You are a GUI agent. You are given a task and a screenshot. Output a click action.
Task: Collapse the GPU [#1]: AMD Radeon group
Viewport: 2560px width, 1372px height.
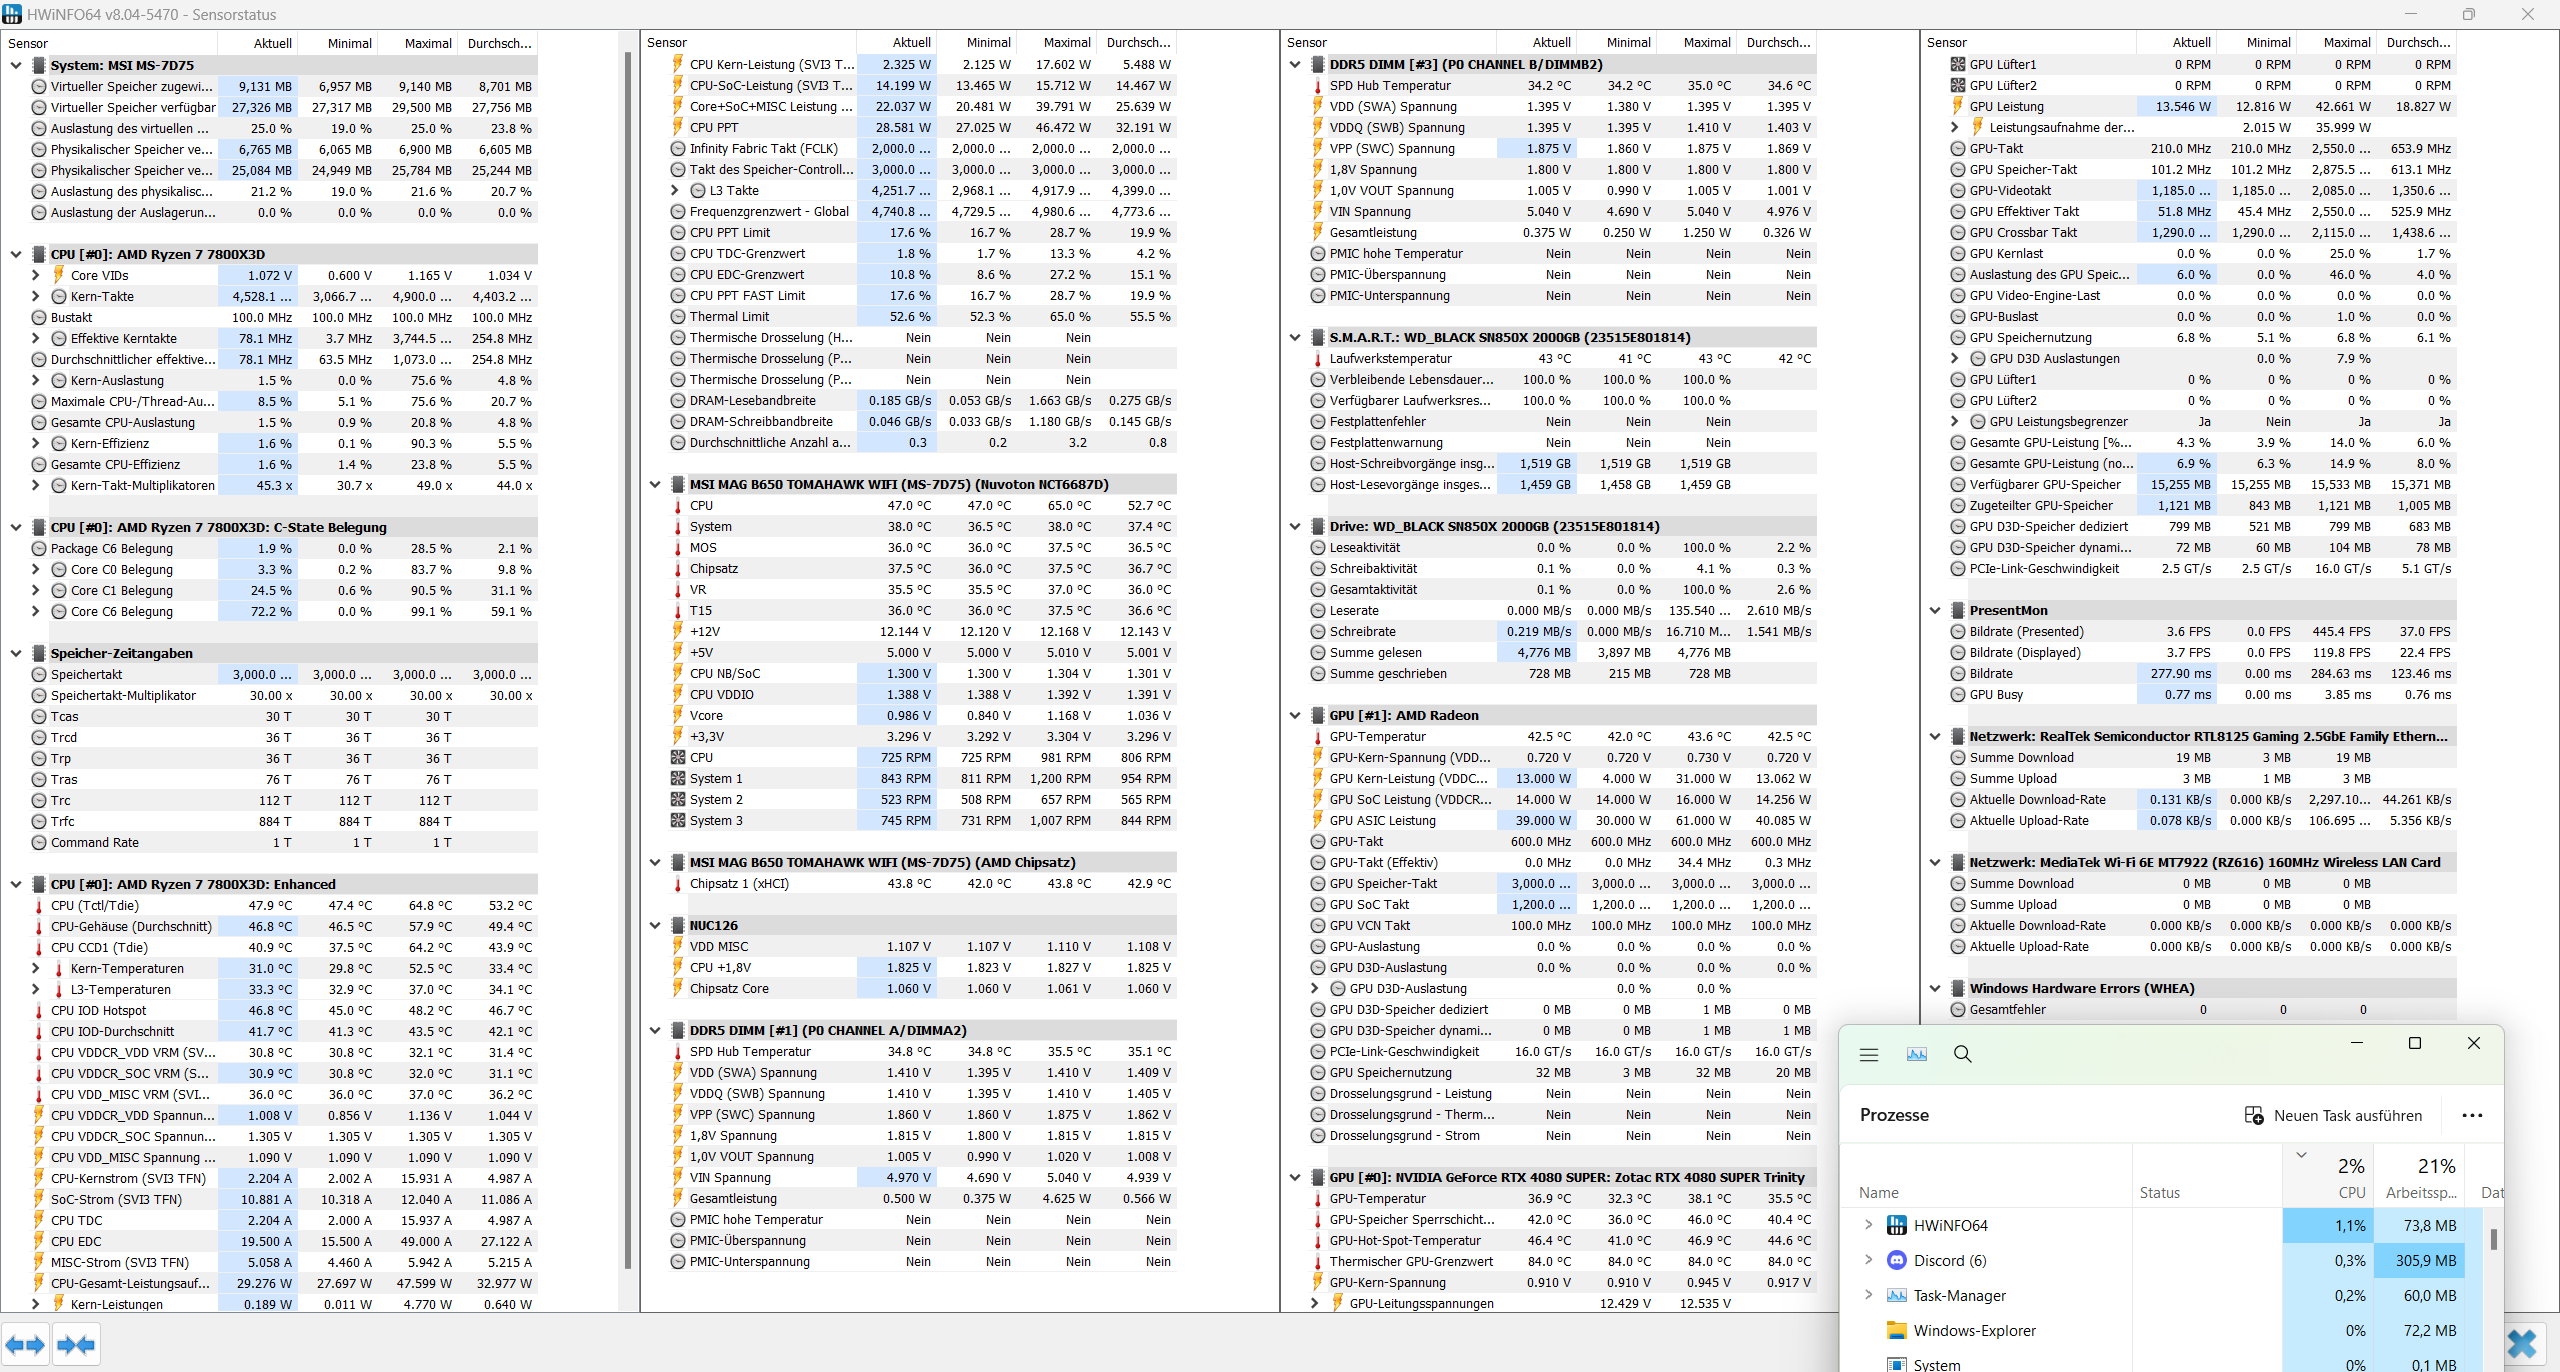[1295, 715]
